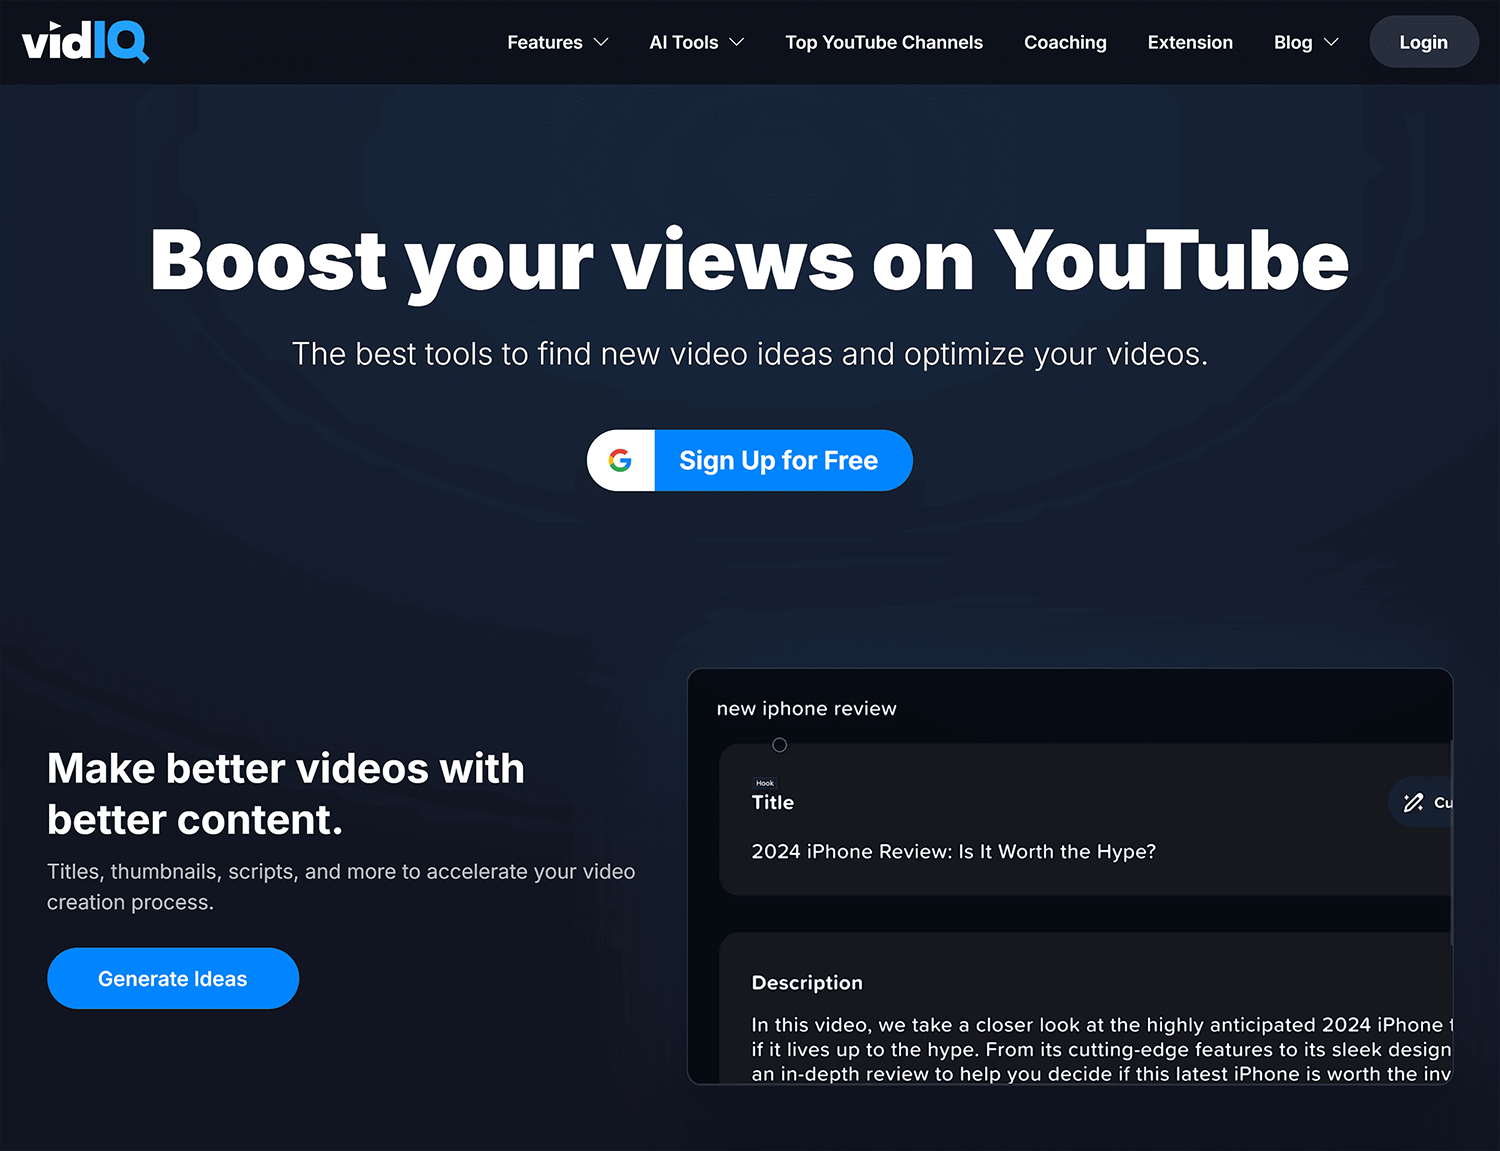Screen dimensions: 1500x1151
Task: Click the small Hook tag above Title
Action: [x=765, y=783]
